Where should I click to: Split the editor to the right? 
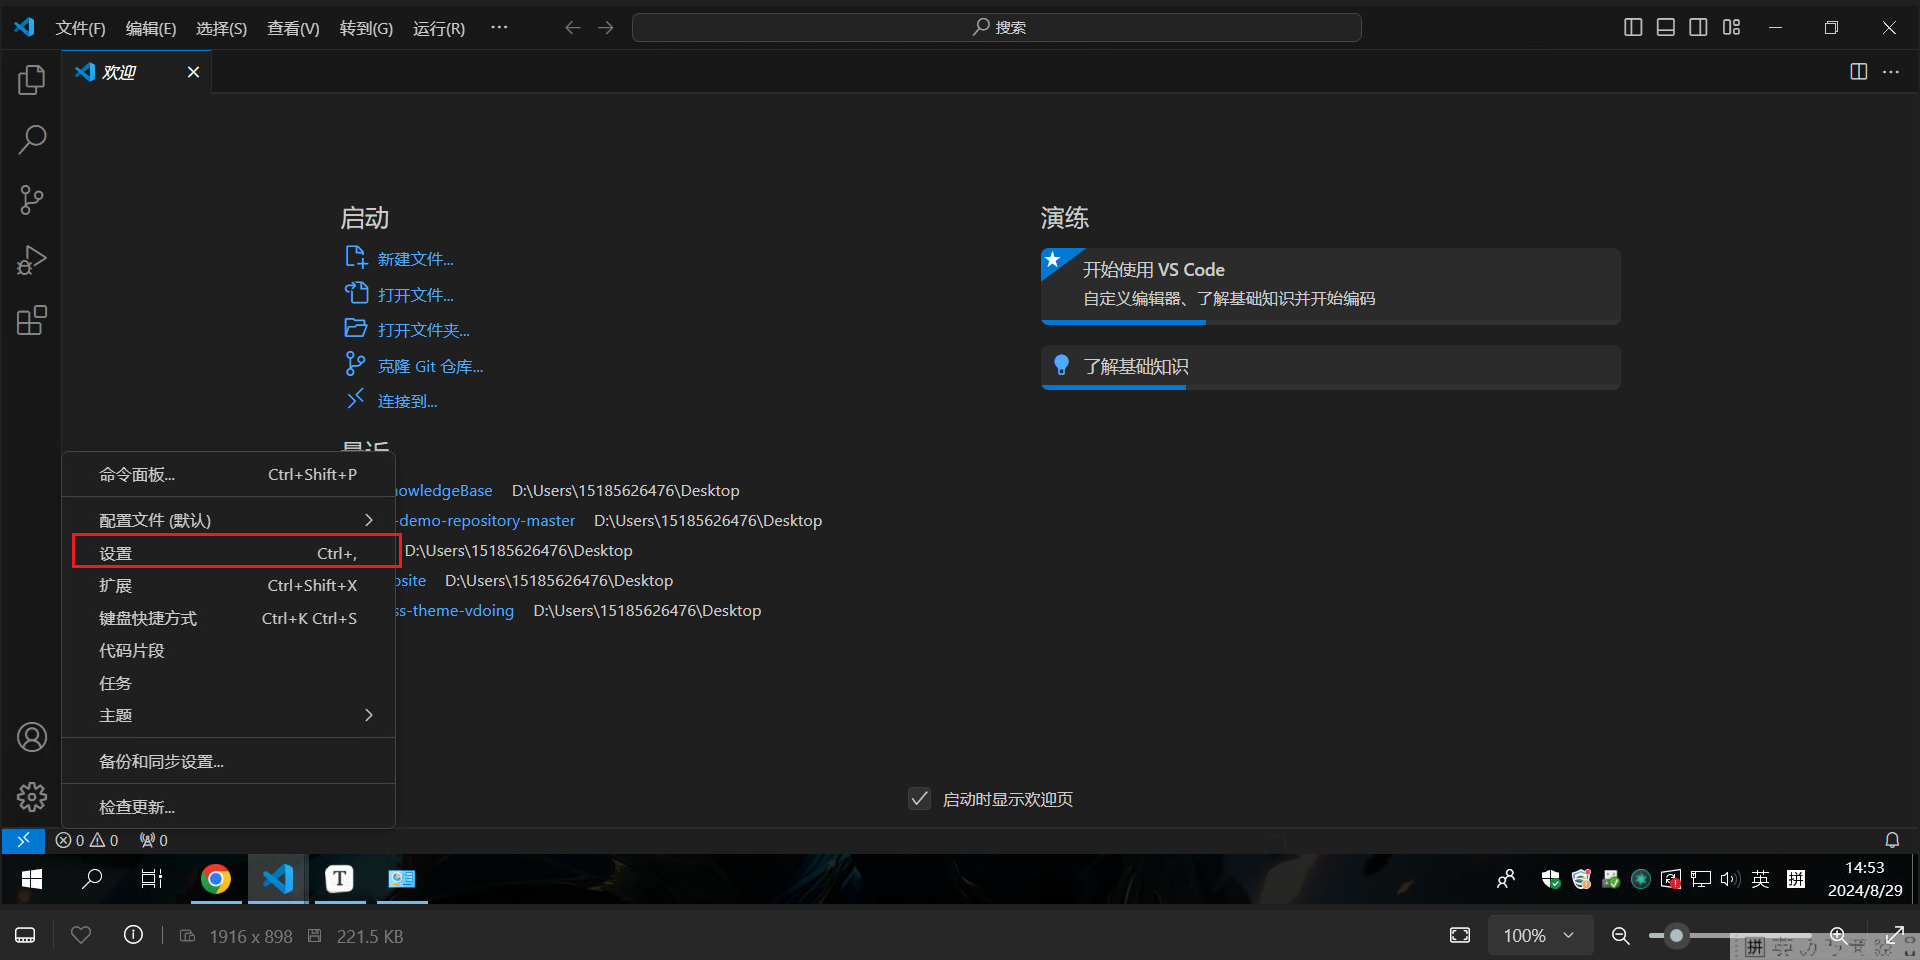[1858, 72]
